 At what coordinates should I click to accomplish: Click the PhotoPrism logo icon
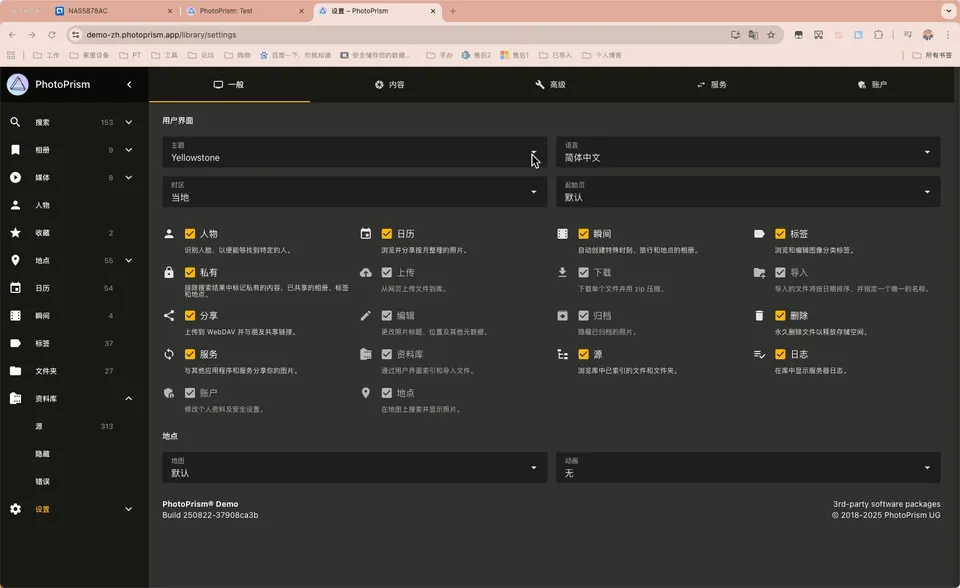[x=18, y=85]
